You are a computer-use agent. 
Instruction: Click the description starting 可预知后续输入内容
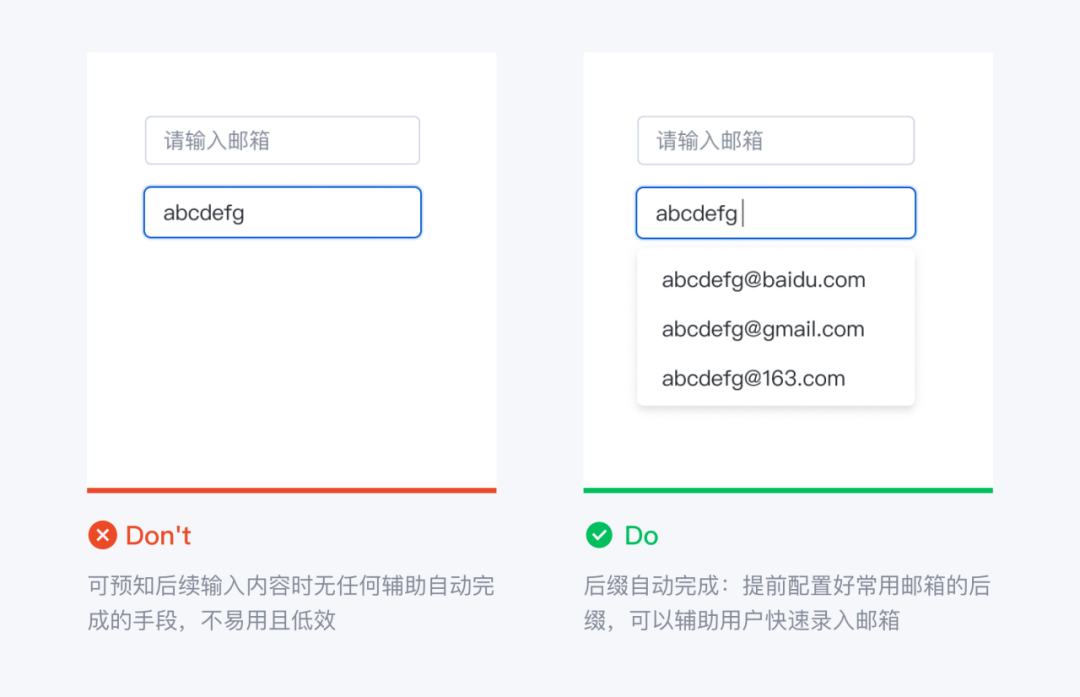(291, 603)
